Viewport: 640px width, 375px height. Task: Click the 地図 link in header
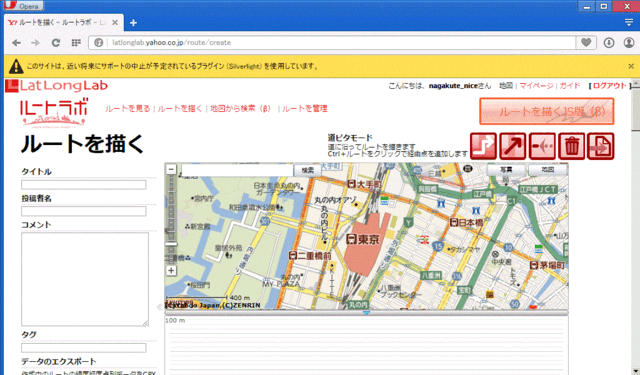point(506,86)
